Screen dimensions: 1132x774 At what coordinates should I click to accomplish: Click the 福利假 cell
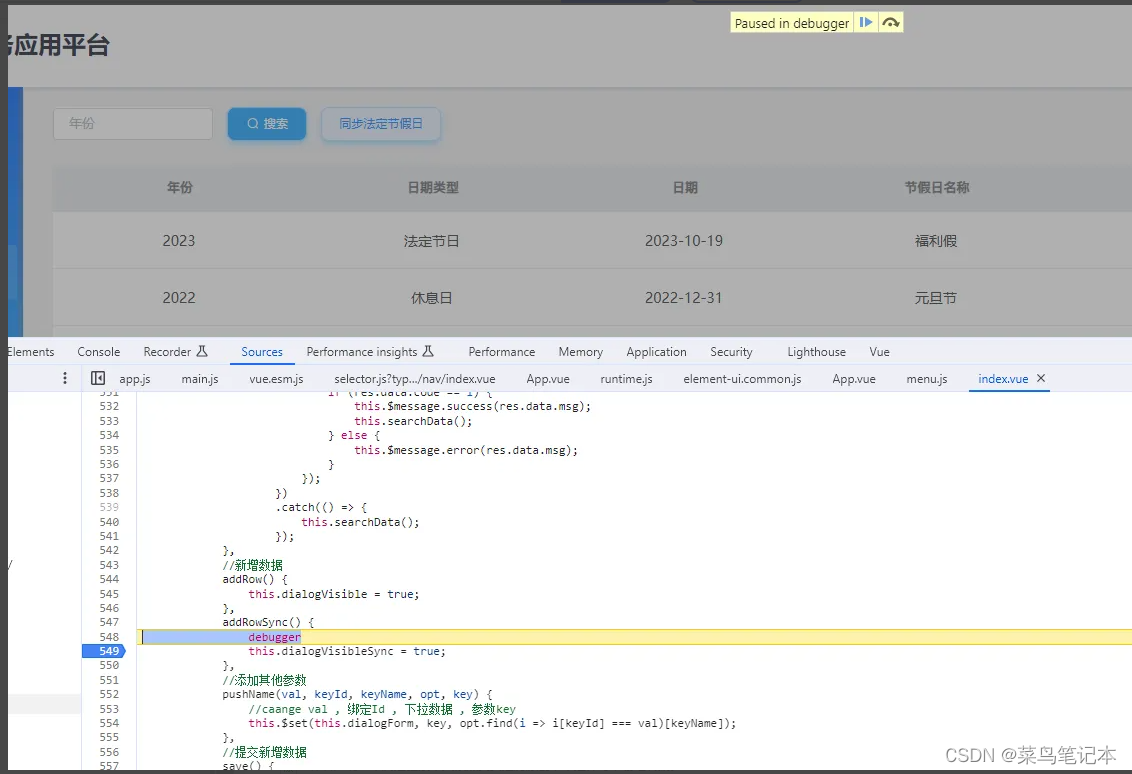tap(936, 240)
